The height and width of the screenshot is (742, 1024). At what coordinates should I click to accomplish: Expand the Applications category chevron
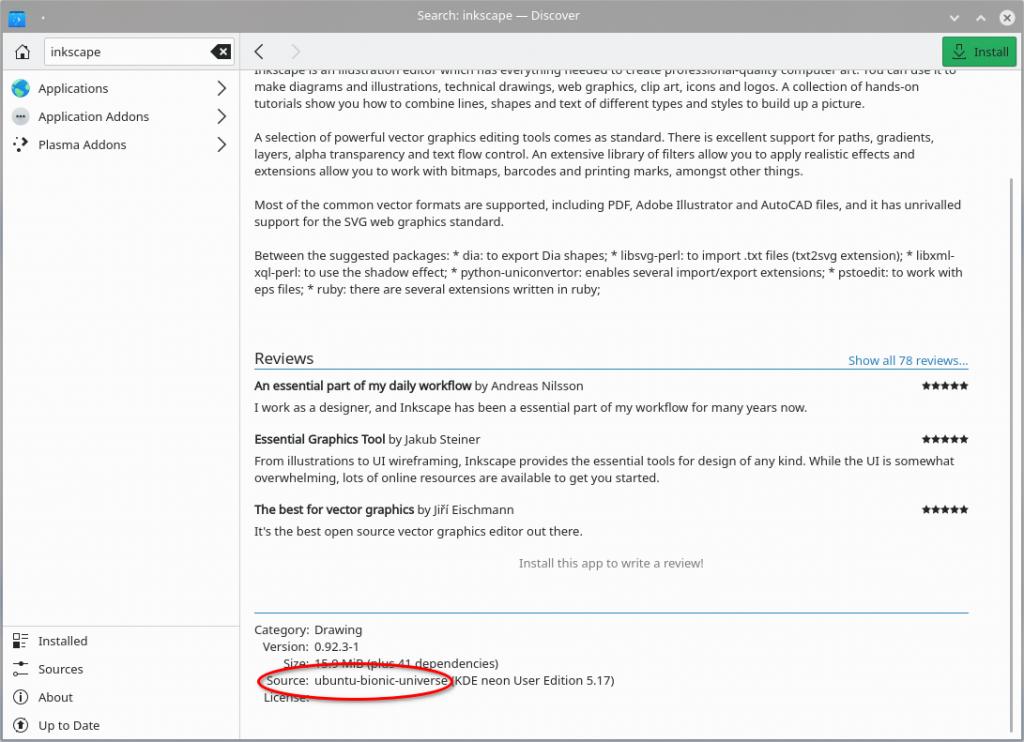221,88
